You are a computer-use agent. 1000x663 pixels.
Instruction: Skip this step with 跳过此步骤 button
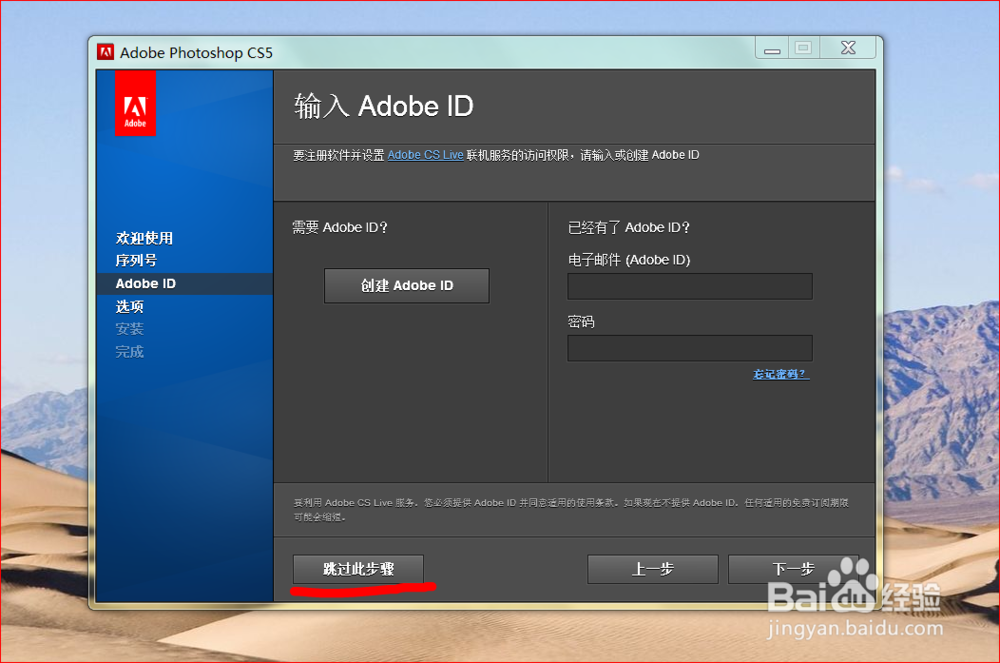coord(358,569)
